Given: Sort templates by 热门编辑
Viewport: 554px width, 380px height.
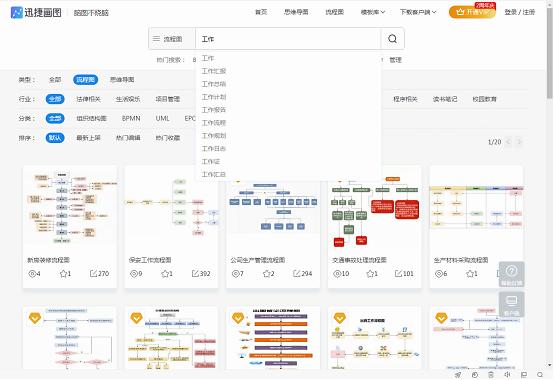Looking at the screenshot, I should point(128,138).
